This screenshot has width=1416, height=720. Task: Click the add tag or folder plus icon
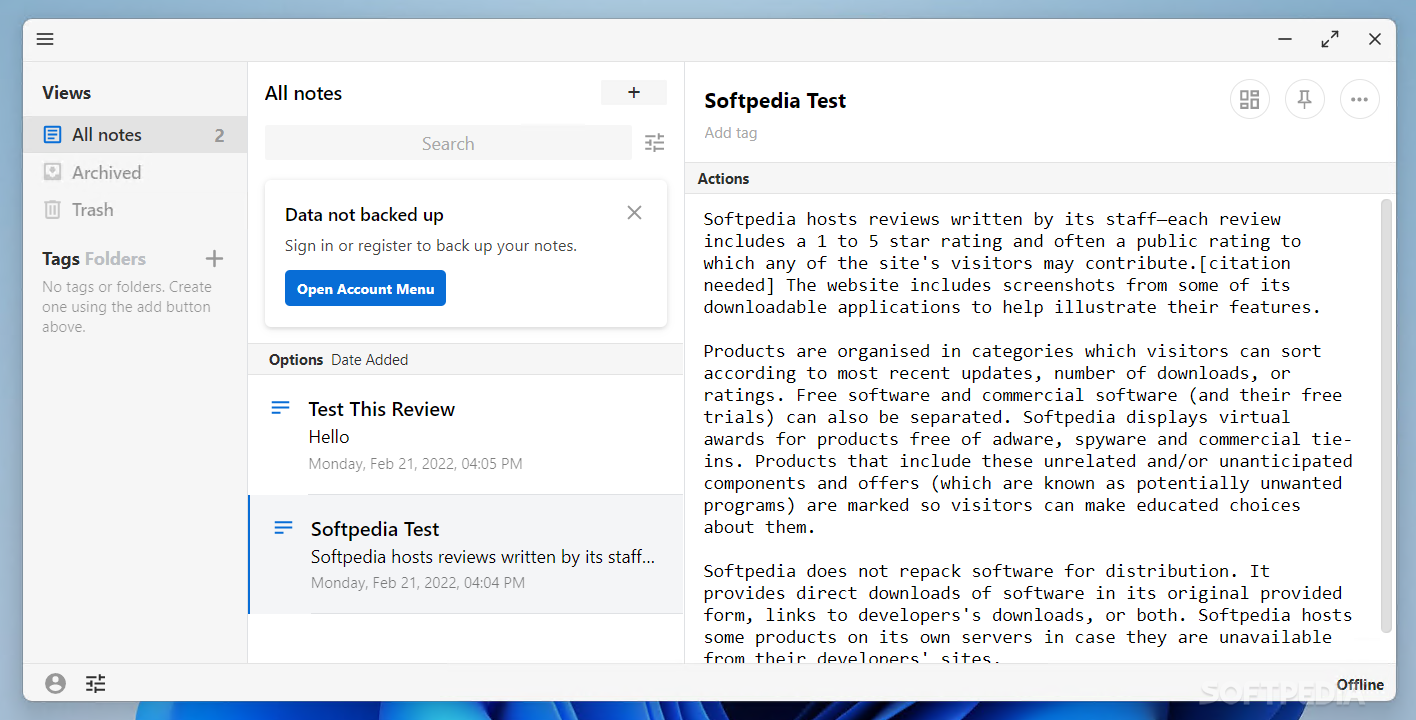coord(214,259)
